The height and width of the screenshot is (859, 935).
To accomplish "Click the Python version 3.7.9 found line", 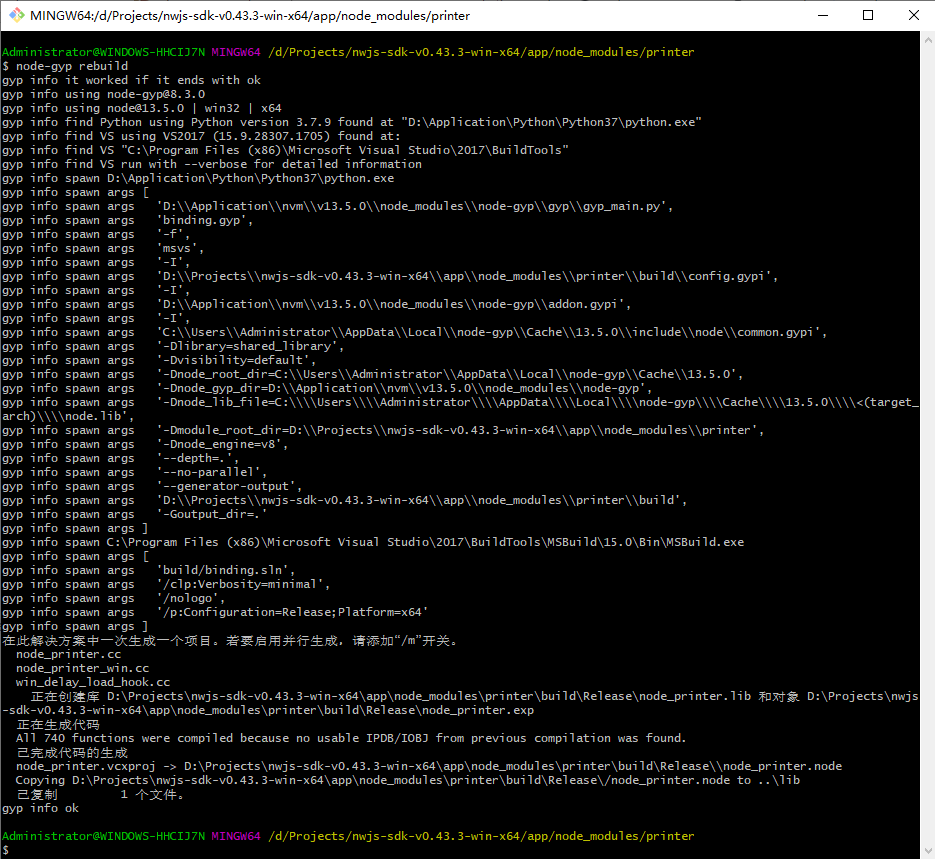I will (x=352, y=122).
